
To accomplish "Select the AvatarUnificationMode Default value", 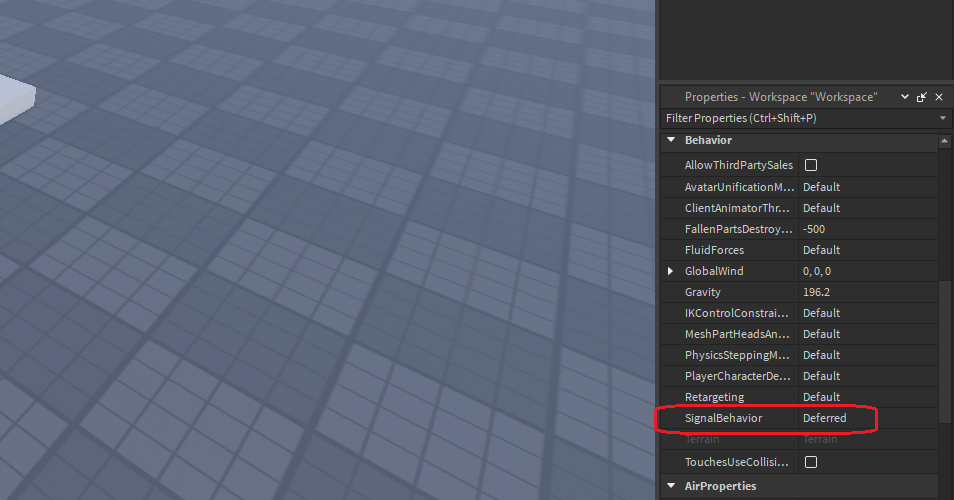I will [821, 187].
